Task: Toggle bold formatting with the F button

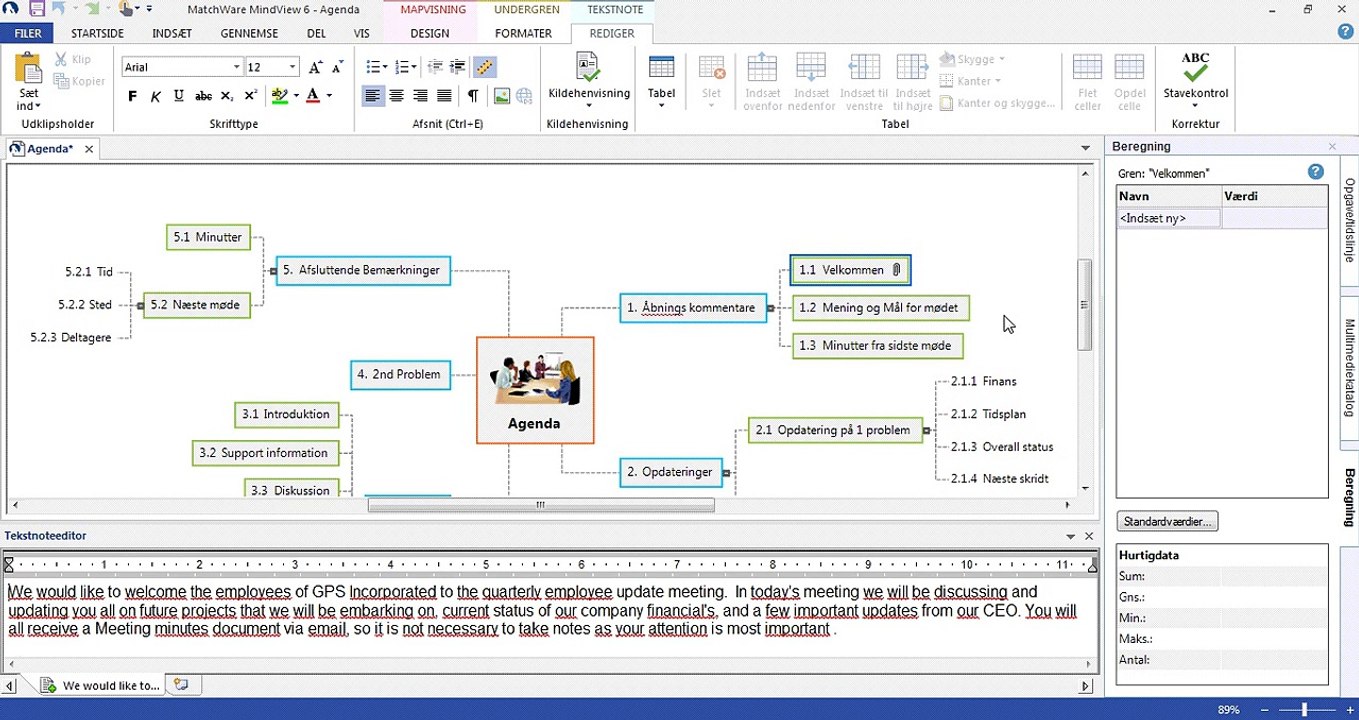Action: tap(132, 96)
